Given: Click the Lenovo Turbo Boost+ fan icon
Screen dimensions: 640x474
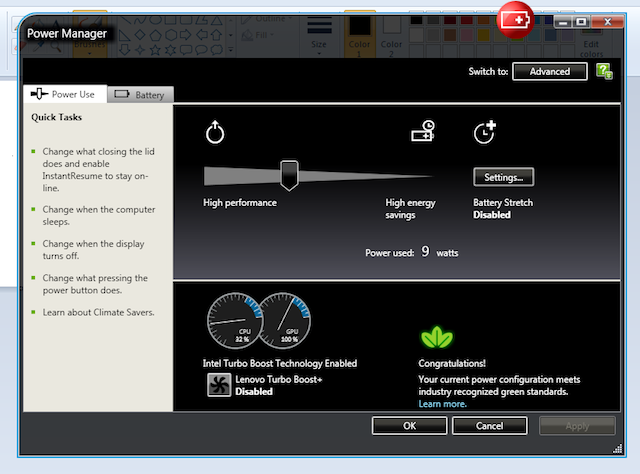Looking at the screenshot, I should (x=219, y=385).
